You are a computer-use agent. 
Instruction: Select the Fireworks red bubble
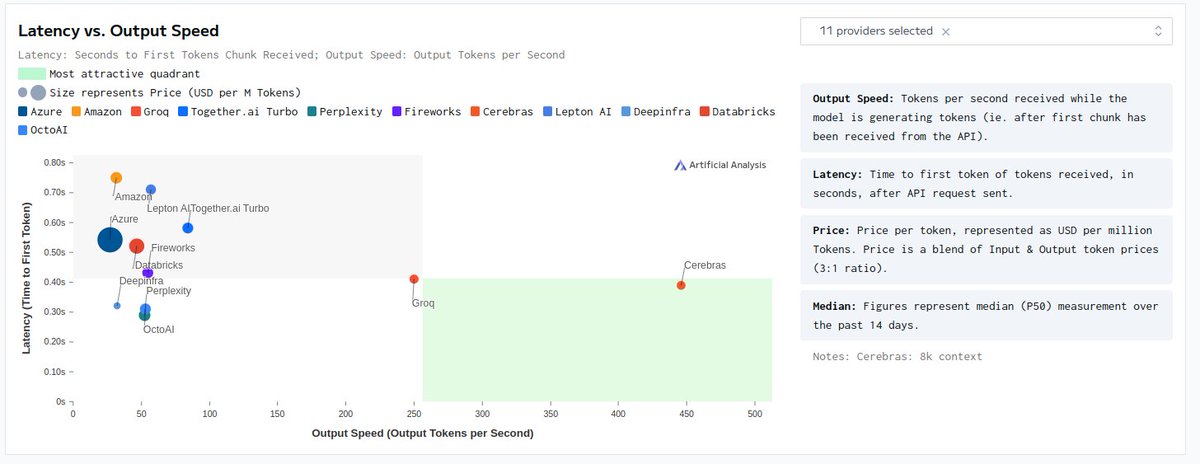coord(137,246)
